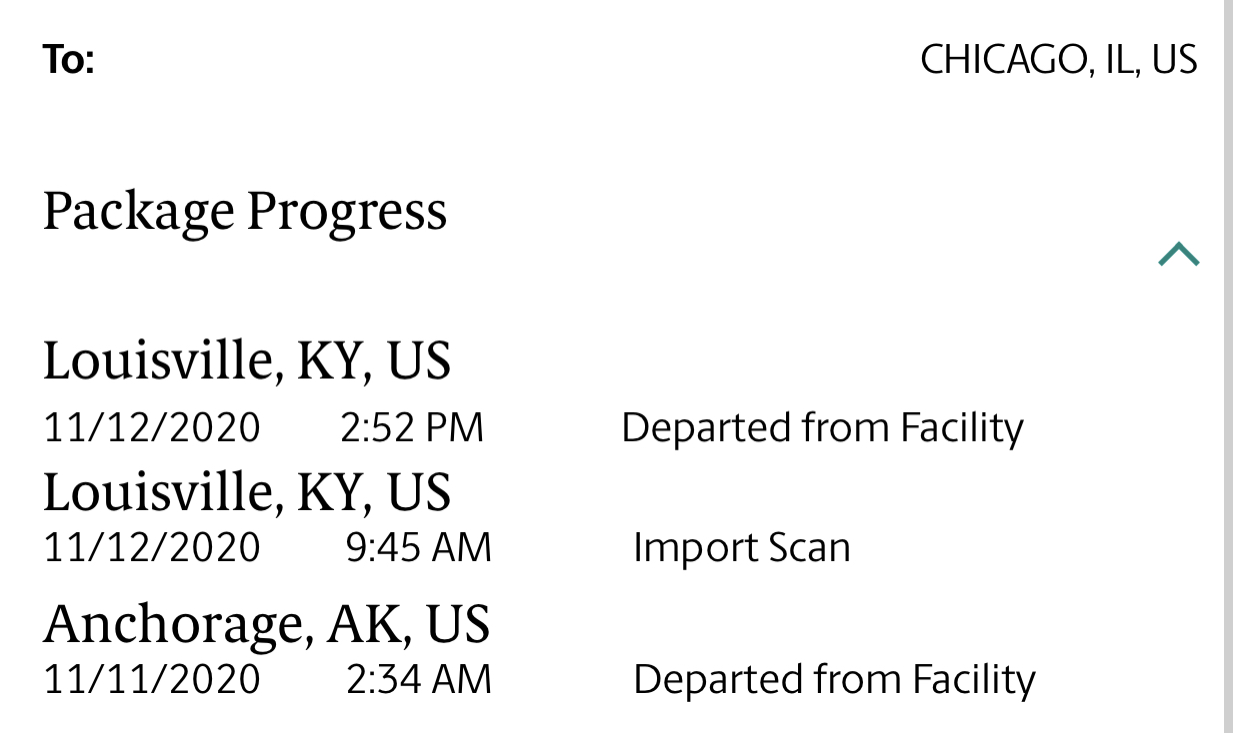Click the 2:52 PM timestamp
1242x733 pixels.
(412, 428)
